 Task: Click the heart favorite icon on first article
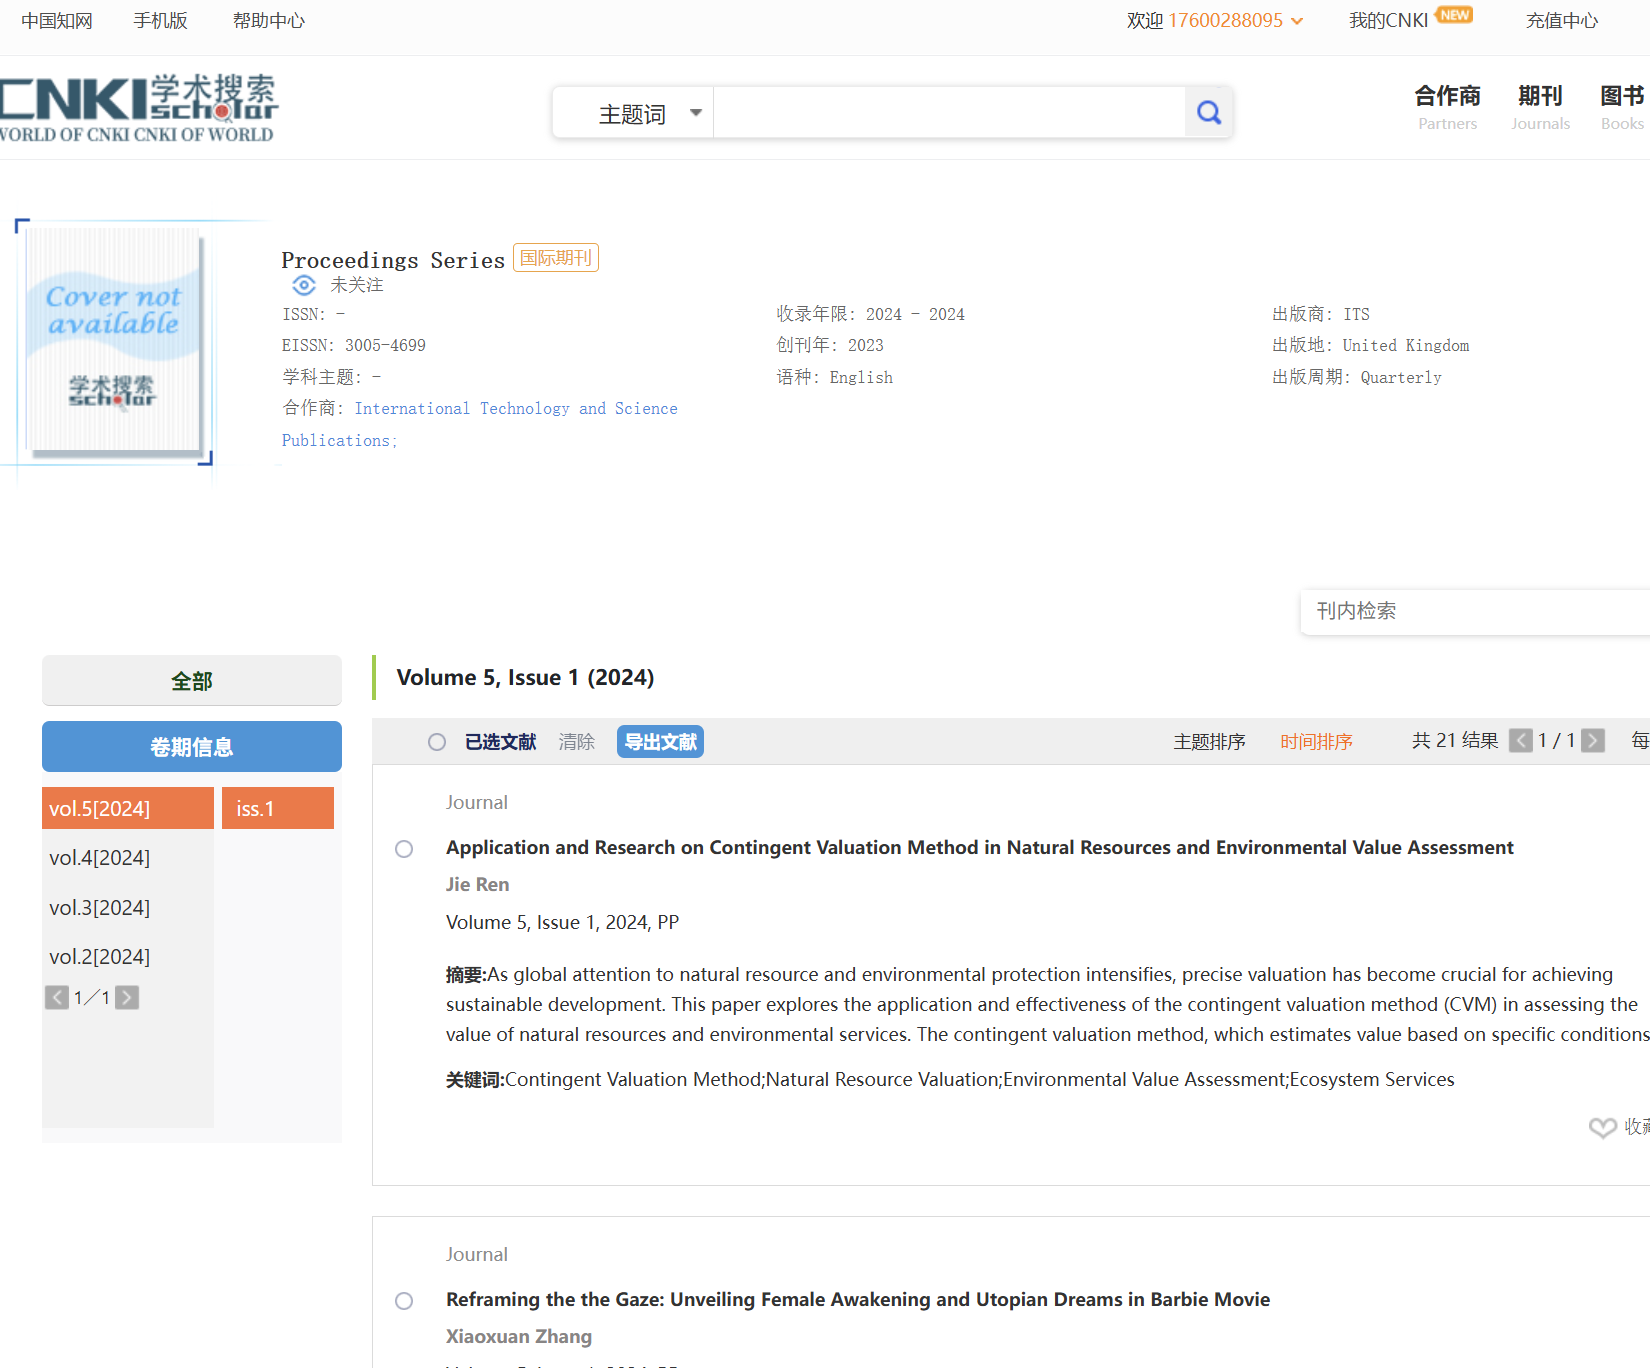pos(1602,1127)
